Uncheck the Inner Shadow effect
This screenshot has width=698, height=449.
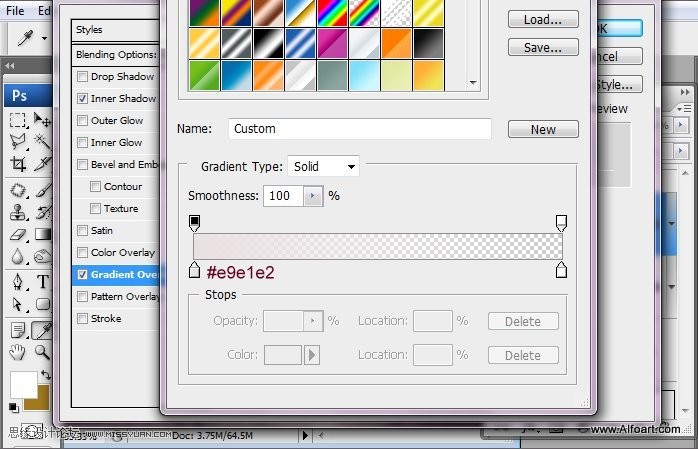pos(82,98)
